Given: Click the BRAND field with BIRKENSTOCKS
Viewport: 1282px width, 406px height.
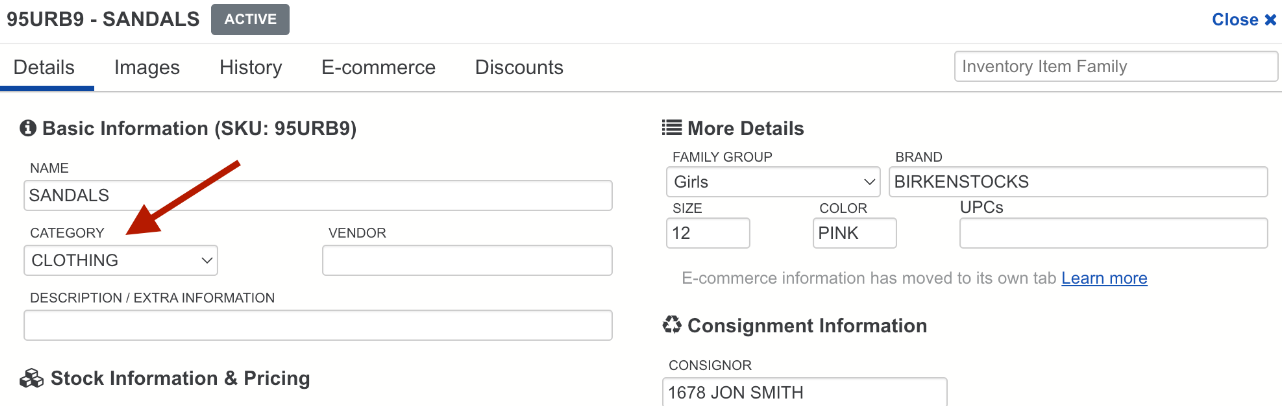Looking at the screenshot, I should click(1078, 182).
